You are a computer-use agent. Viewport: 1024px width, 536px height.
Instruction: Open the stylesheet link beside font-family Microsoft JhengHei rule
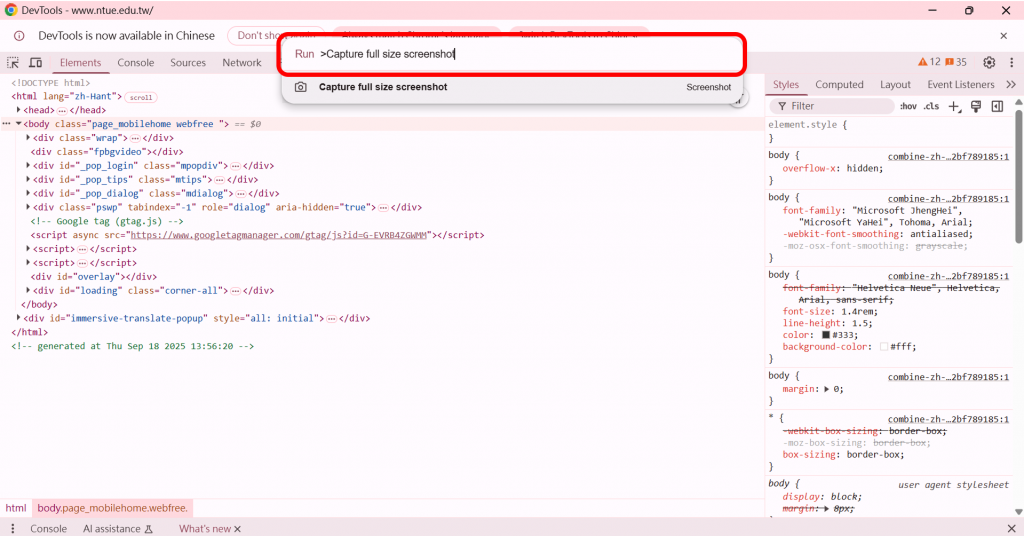948,198
